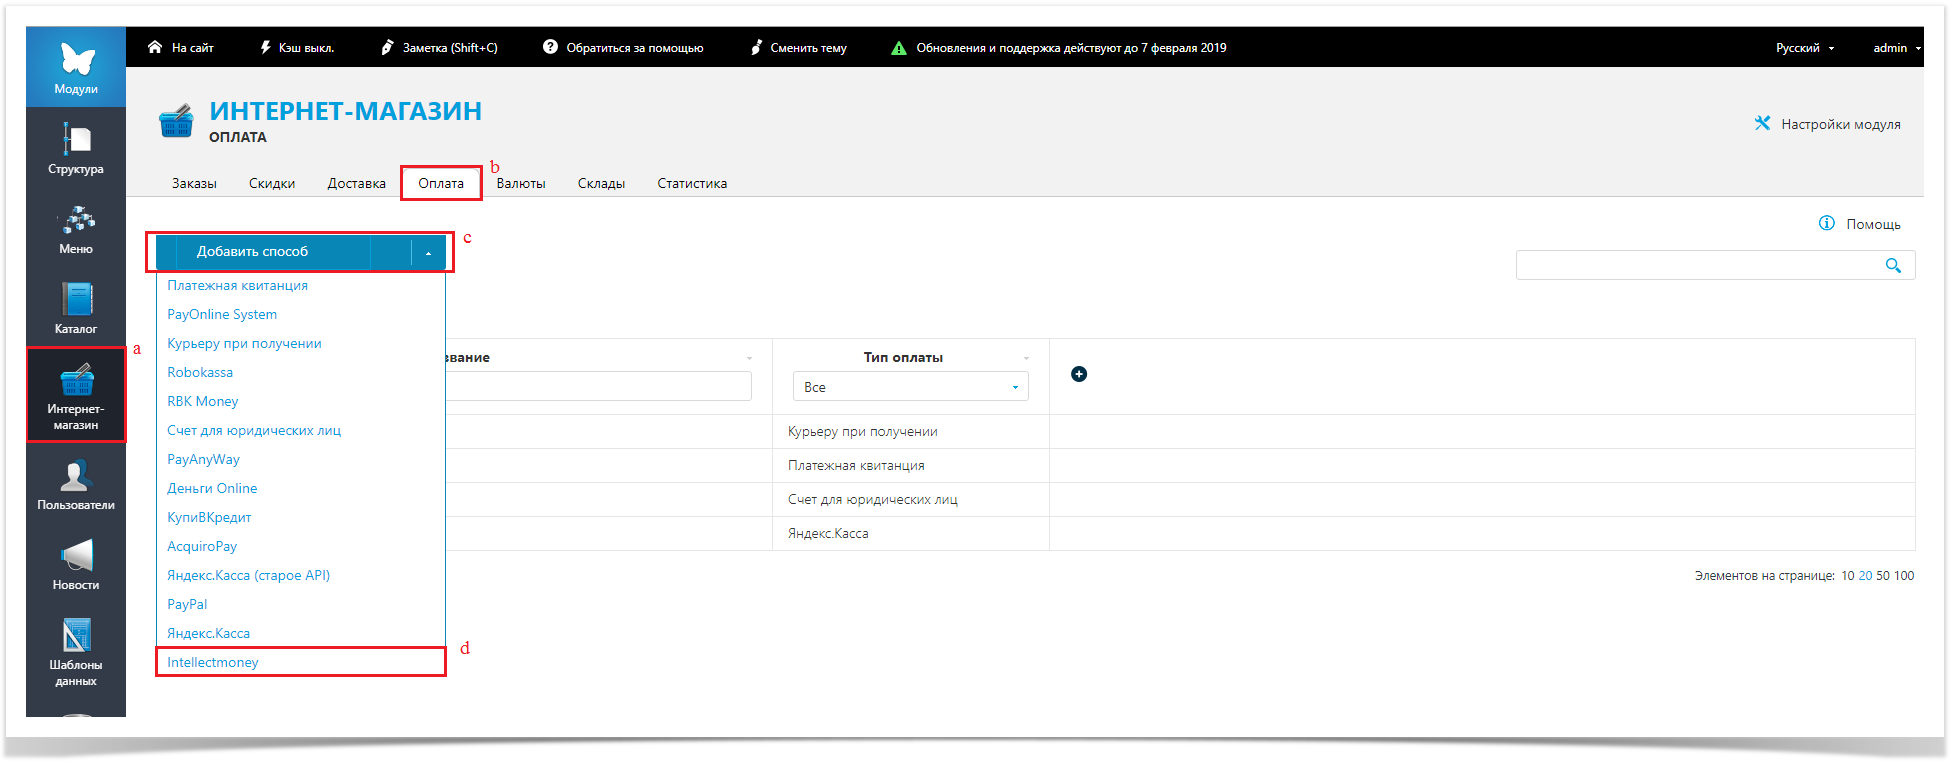
Task: Open the Русский language dropdown
Action: [1804, 48]
